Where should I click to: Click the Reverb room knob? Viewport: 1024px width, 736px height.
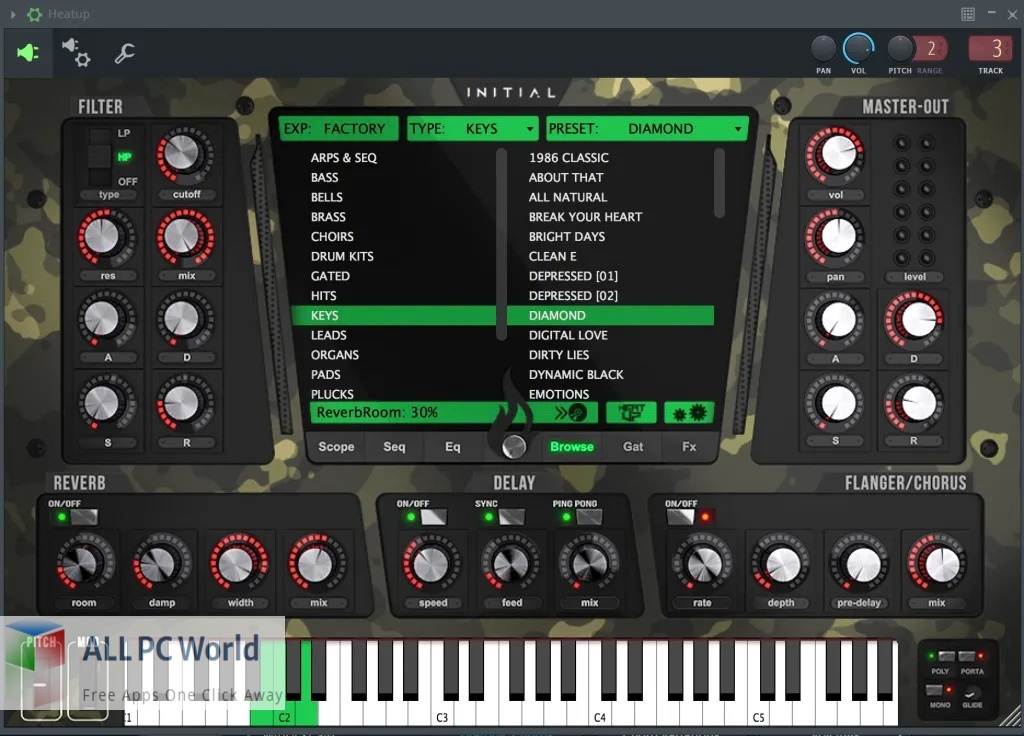[x=85, y=563]
